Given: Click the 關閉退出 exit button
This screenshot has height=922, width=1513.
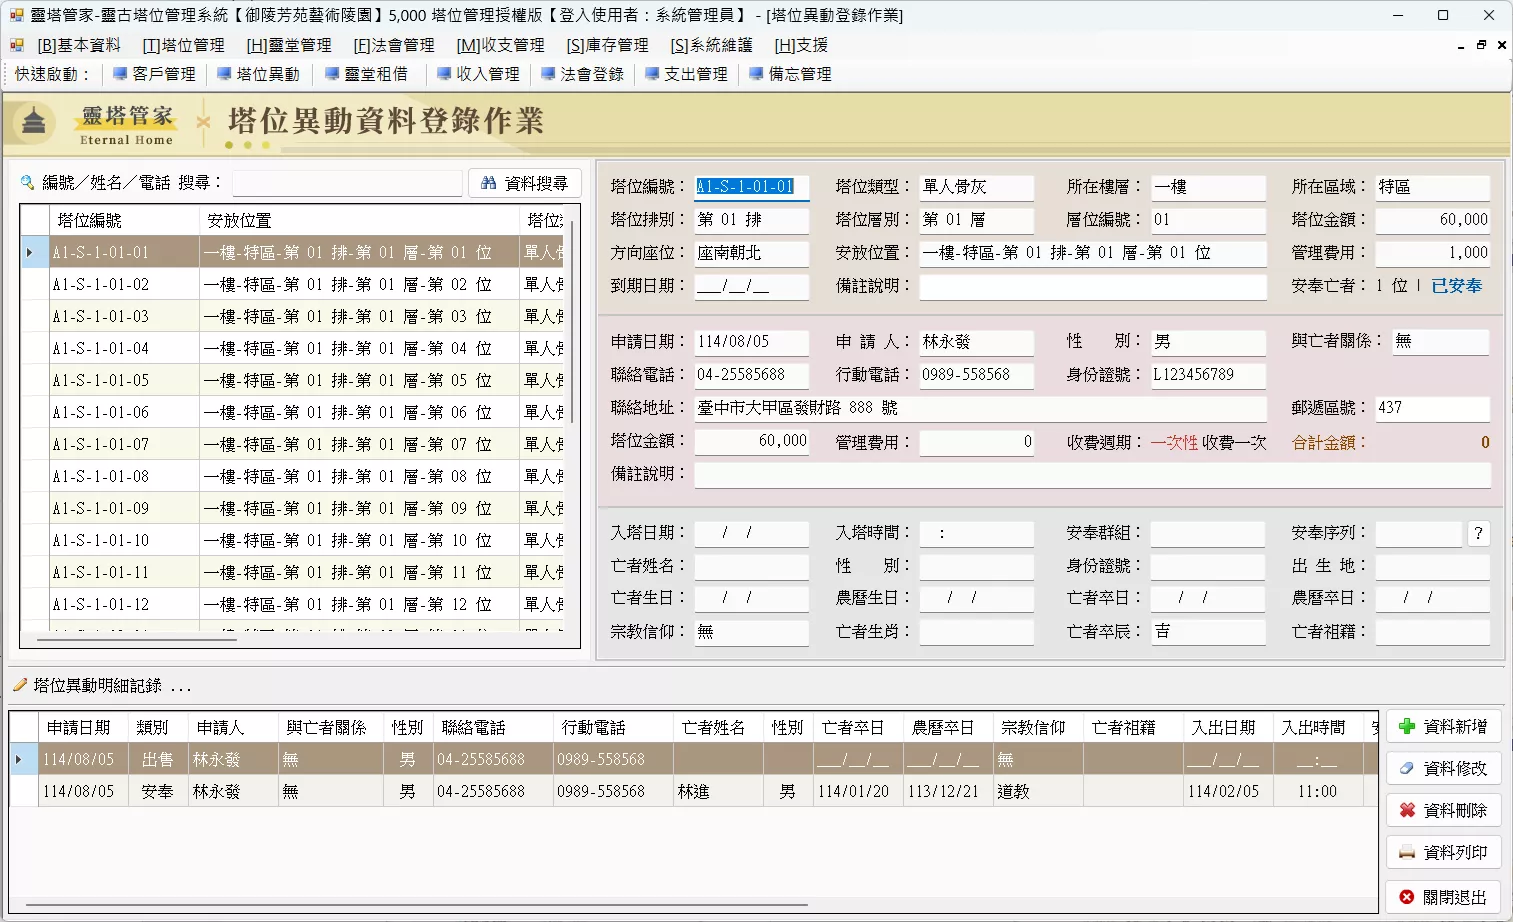Looking at the screenshot, I should (x=1444, y=897).
